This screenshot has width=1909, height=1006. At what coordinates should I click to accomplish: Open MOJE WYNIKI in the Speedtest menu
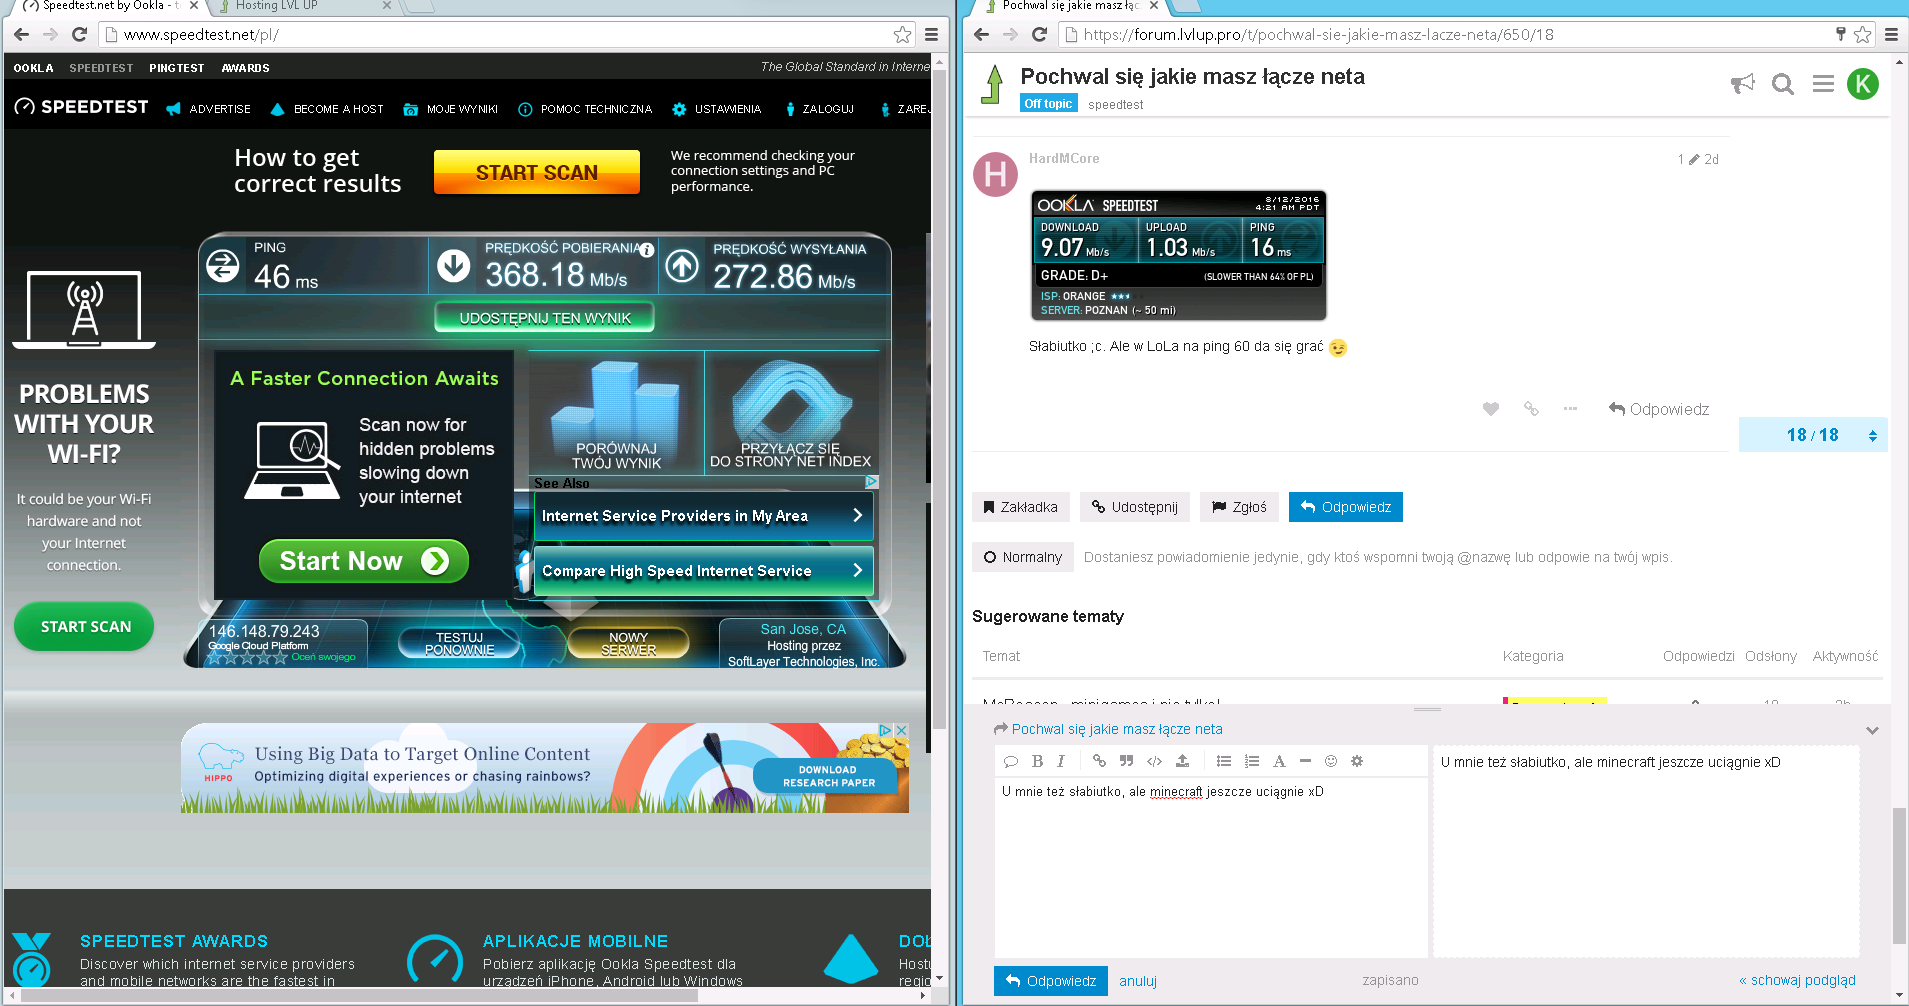pyautogui.click(x=451, y=109)
